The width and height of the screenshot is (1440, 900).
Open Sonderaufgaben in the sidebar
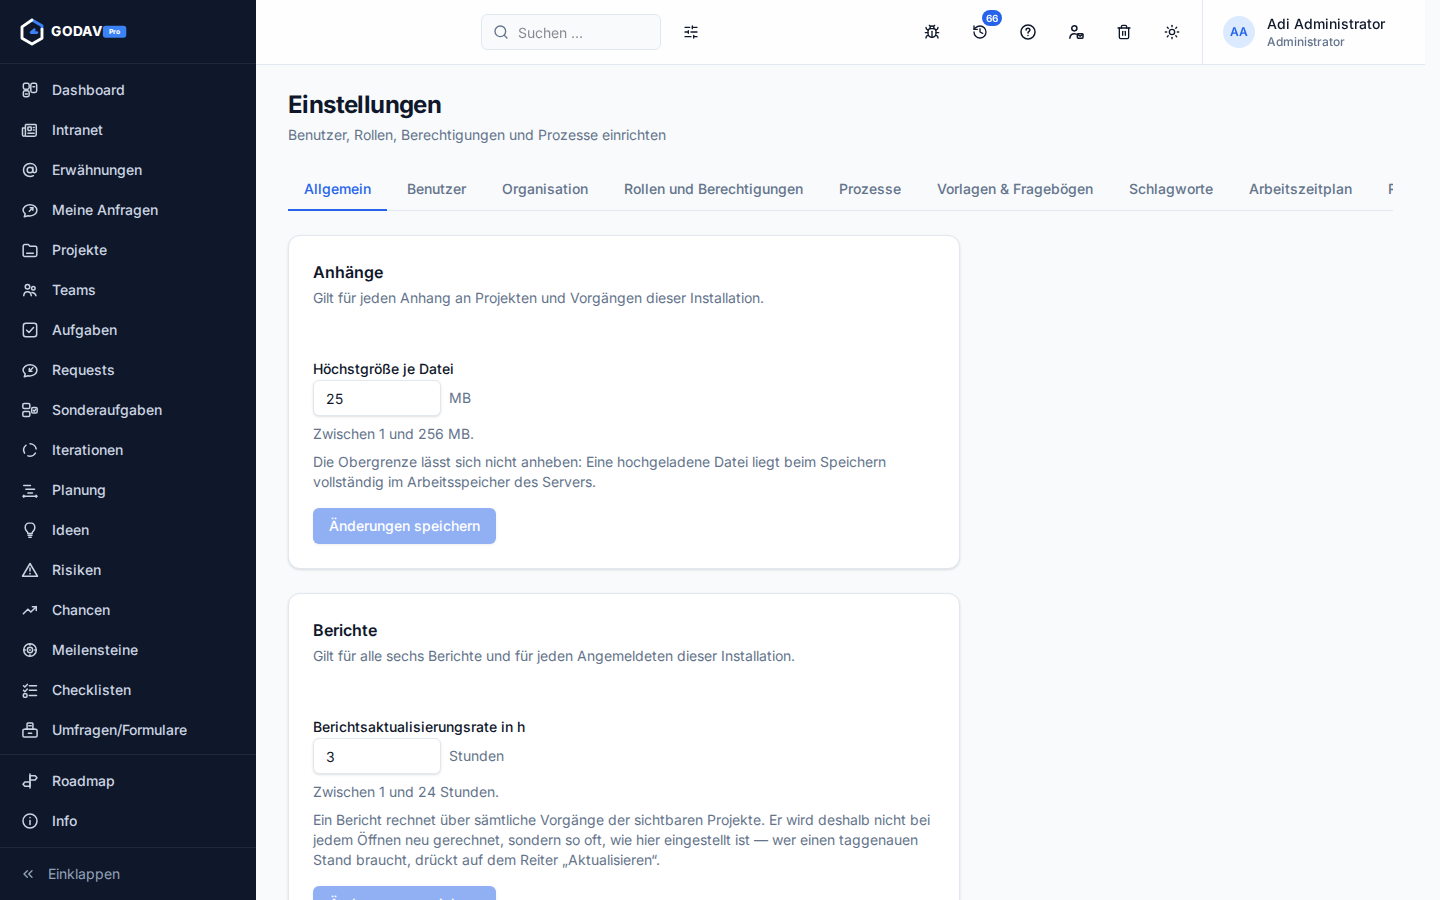coord(128,410)
